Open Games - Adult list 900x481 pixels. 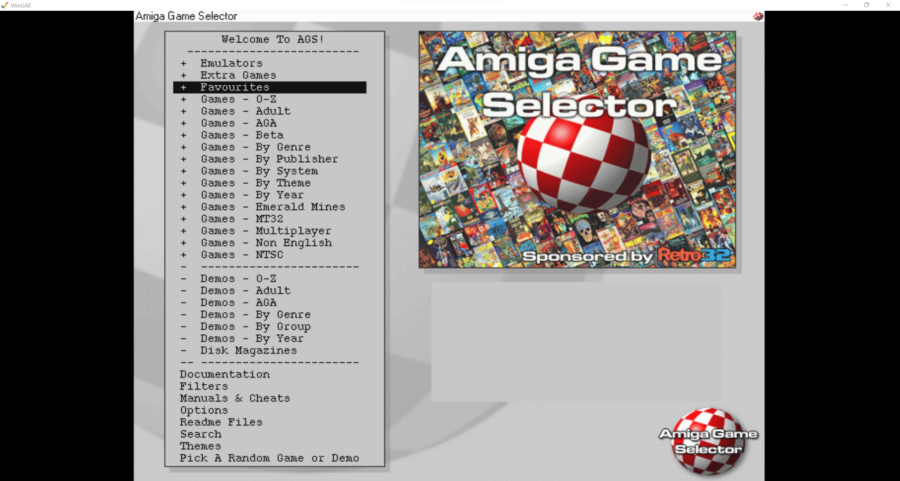tap(246, 111)
